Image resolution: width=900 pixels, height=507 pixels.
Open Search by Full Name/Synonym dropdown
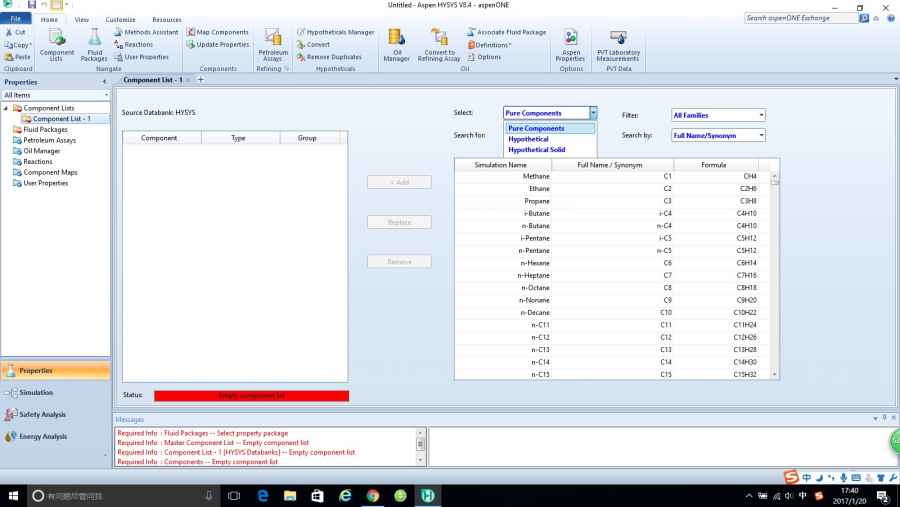[718, 136]
